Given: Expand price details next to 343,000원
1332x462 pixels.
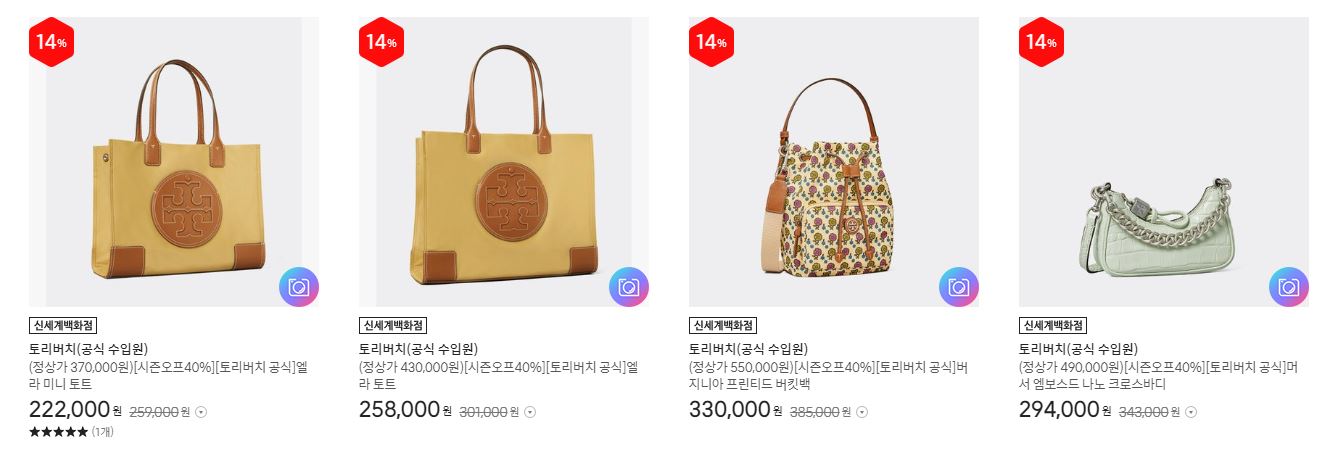Looking at the screenshot, I should pyautogui.click(x=1191, y=412).
